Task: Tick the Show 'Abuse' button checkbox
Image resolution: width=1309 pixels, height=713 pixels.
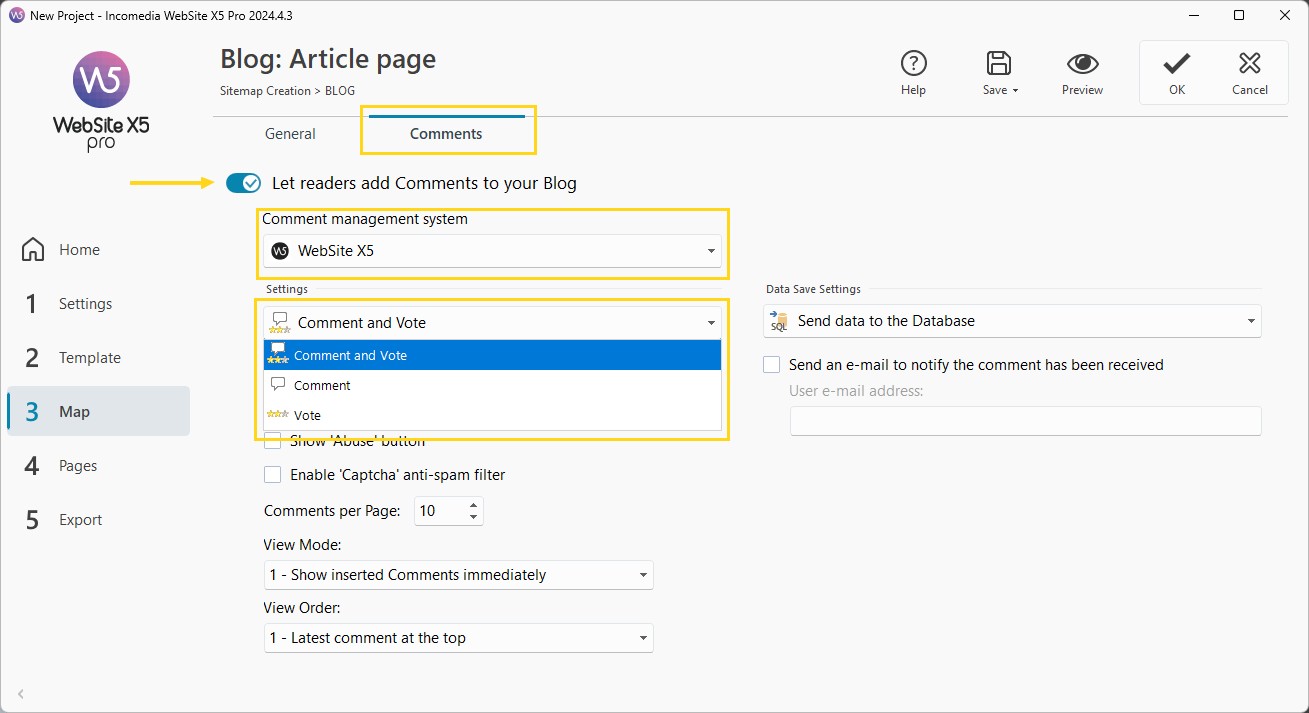Action: [x=272, y=441]
